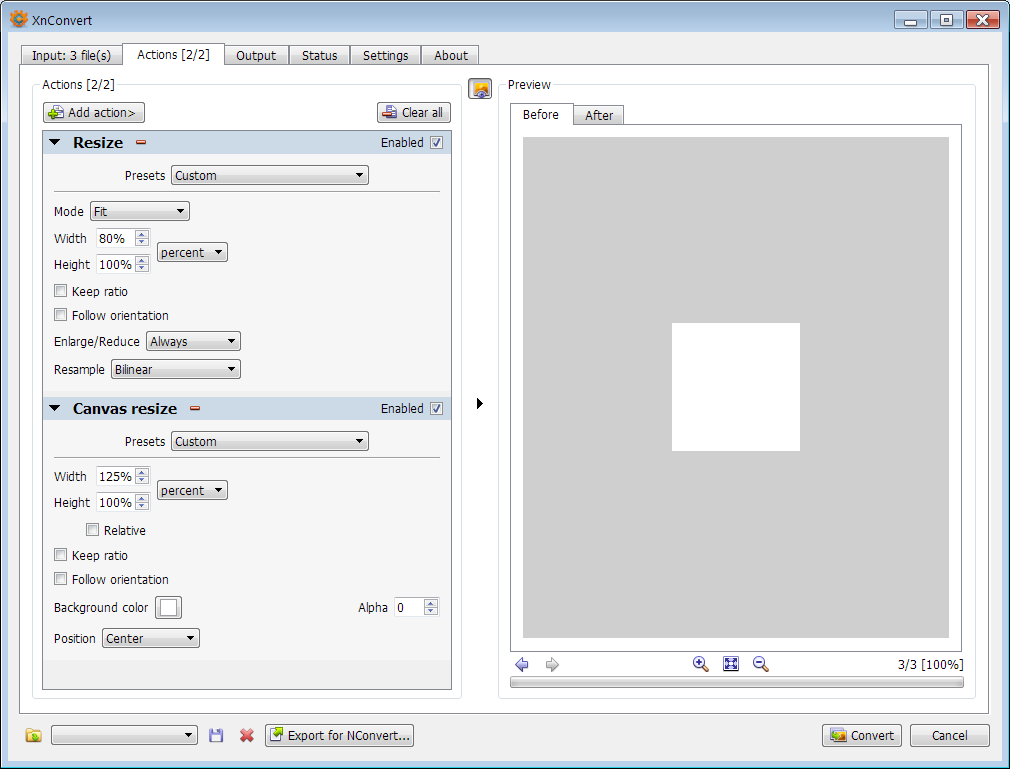
Task: Switch to the Output tab
Action: [x=256, y=56]
